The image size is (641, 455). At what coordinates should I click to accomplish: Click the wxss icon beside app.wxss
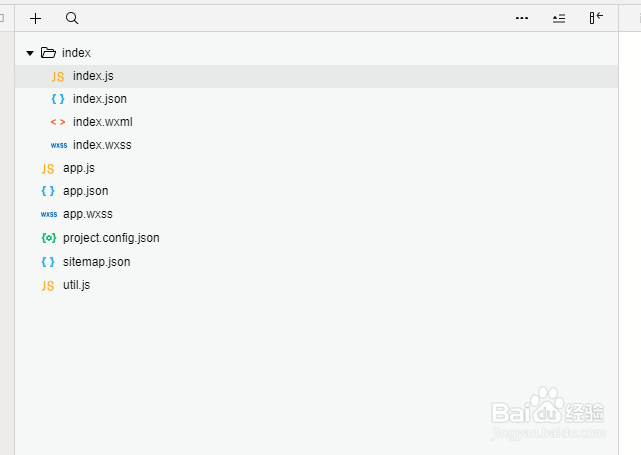pyautogui.click(x=48, y=214)
